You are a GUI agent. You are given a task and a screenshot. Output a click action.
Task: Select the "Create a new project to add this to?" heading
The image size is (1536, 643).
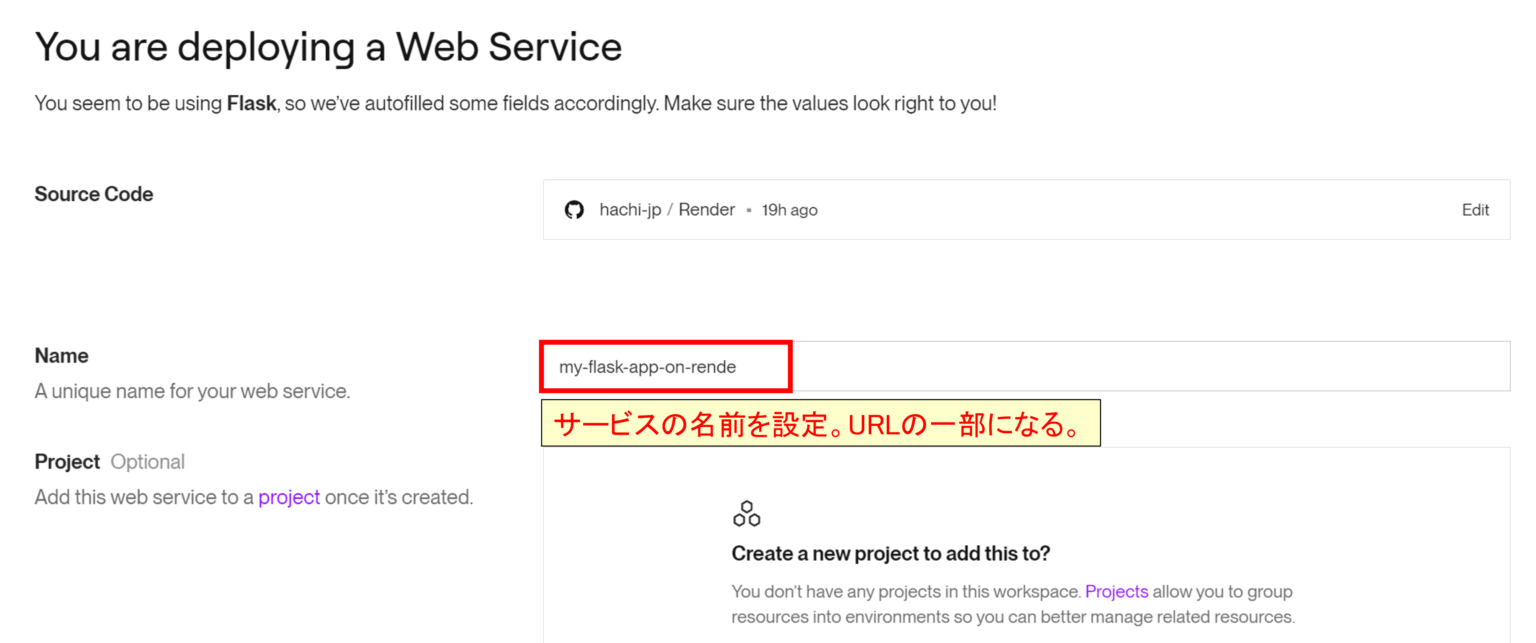coord(890,554)
